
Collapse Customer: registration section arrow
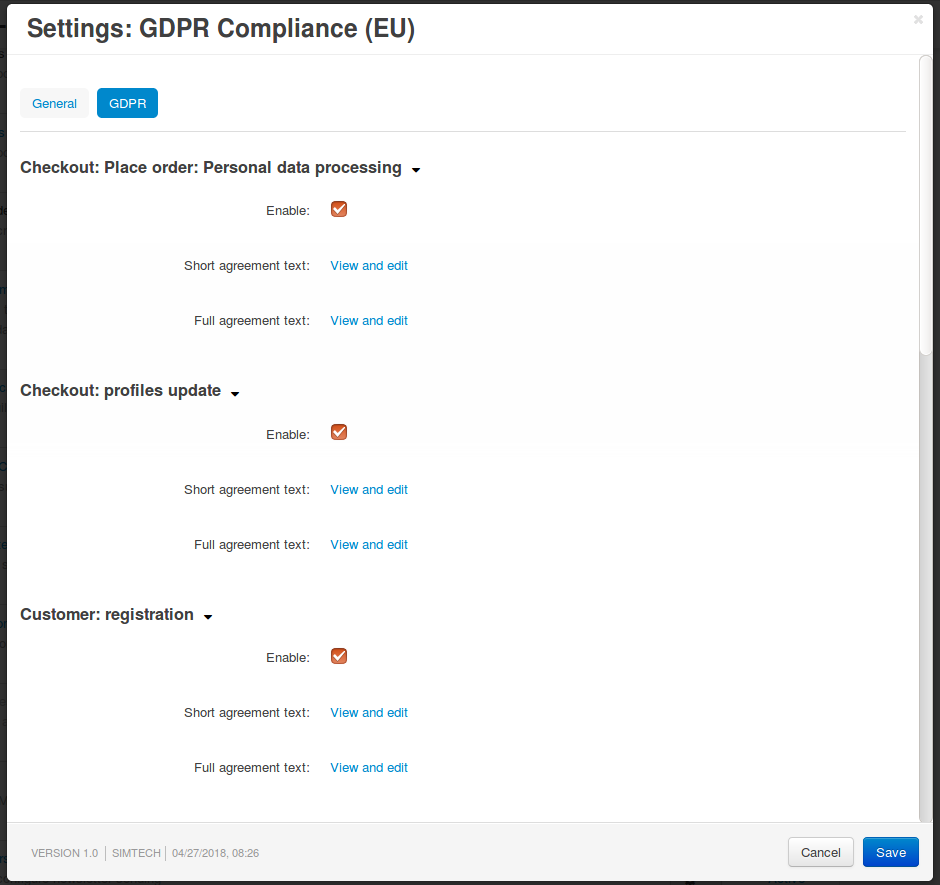tap(208, 617)
